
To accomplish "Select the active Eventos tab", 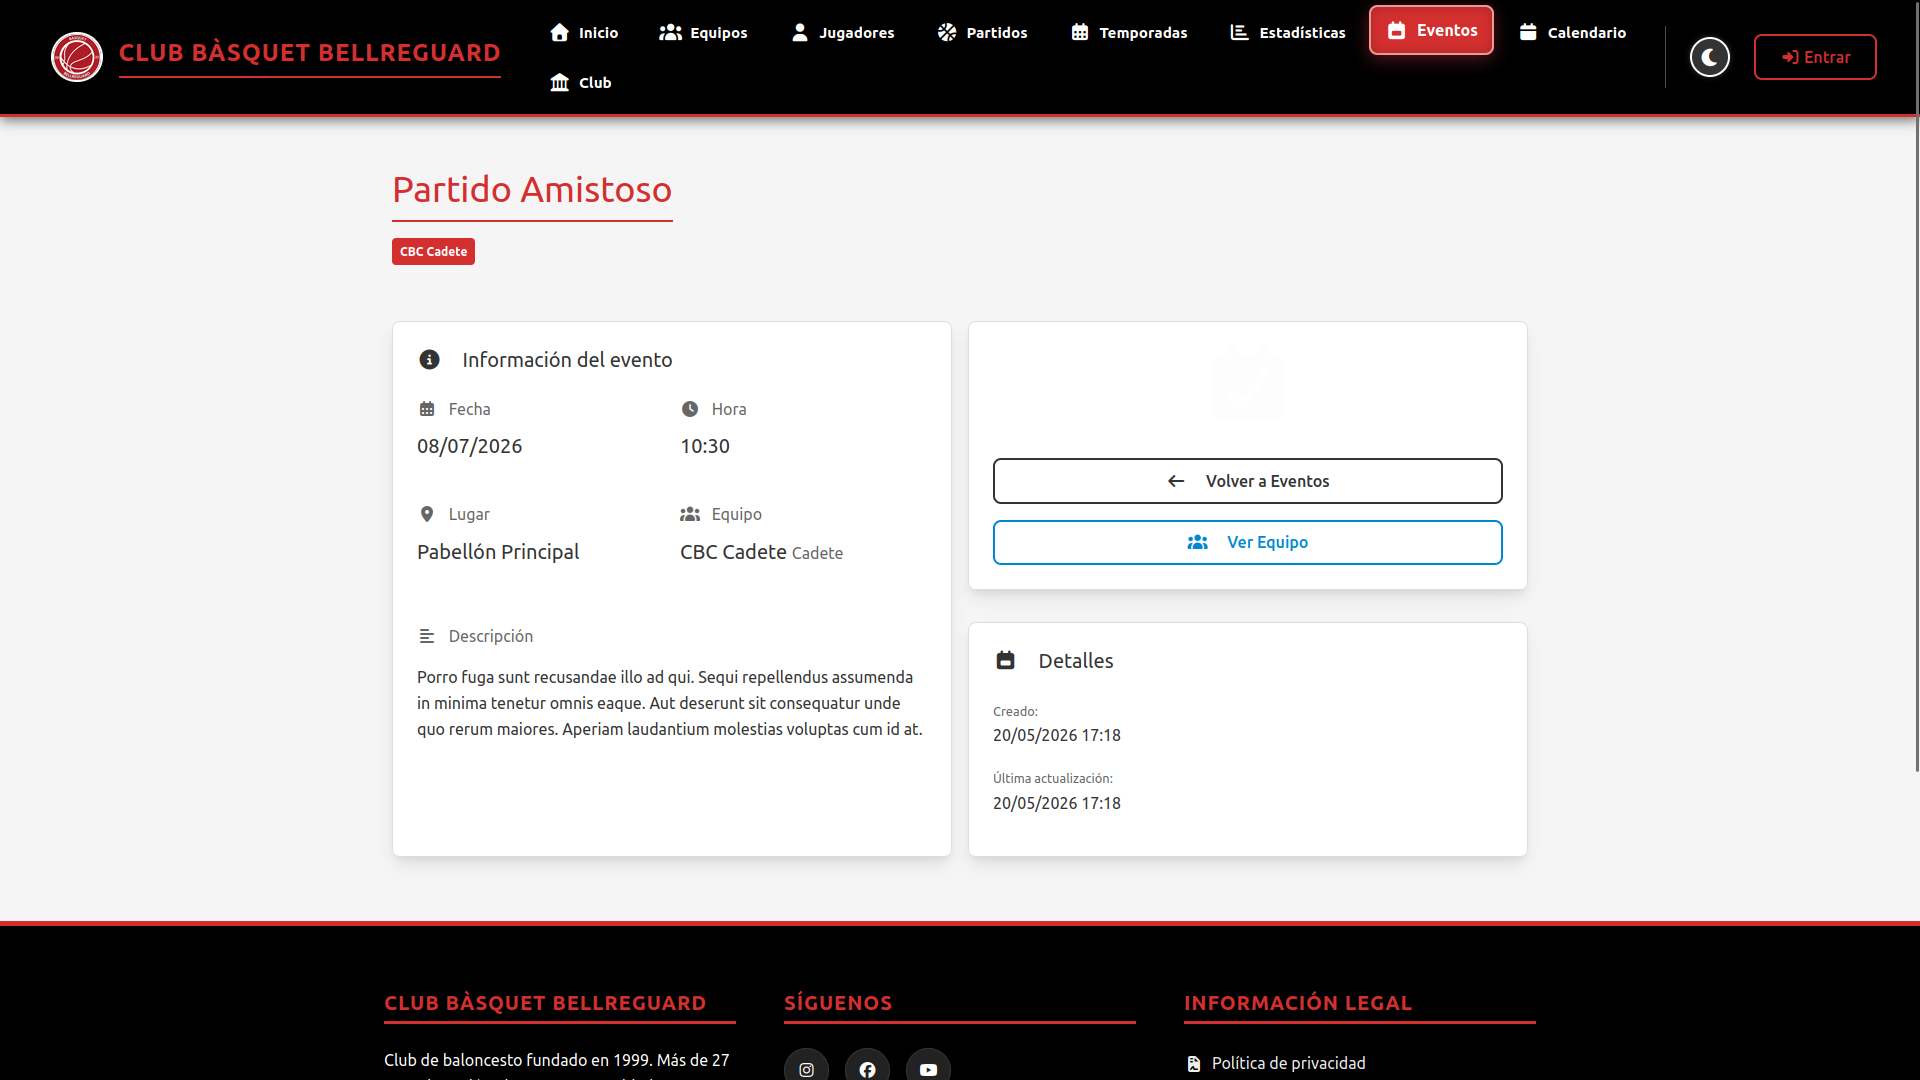I will (x=1431, y=30).
